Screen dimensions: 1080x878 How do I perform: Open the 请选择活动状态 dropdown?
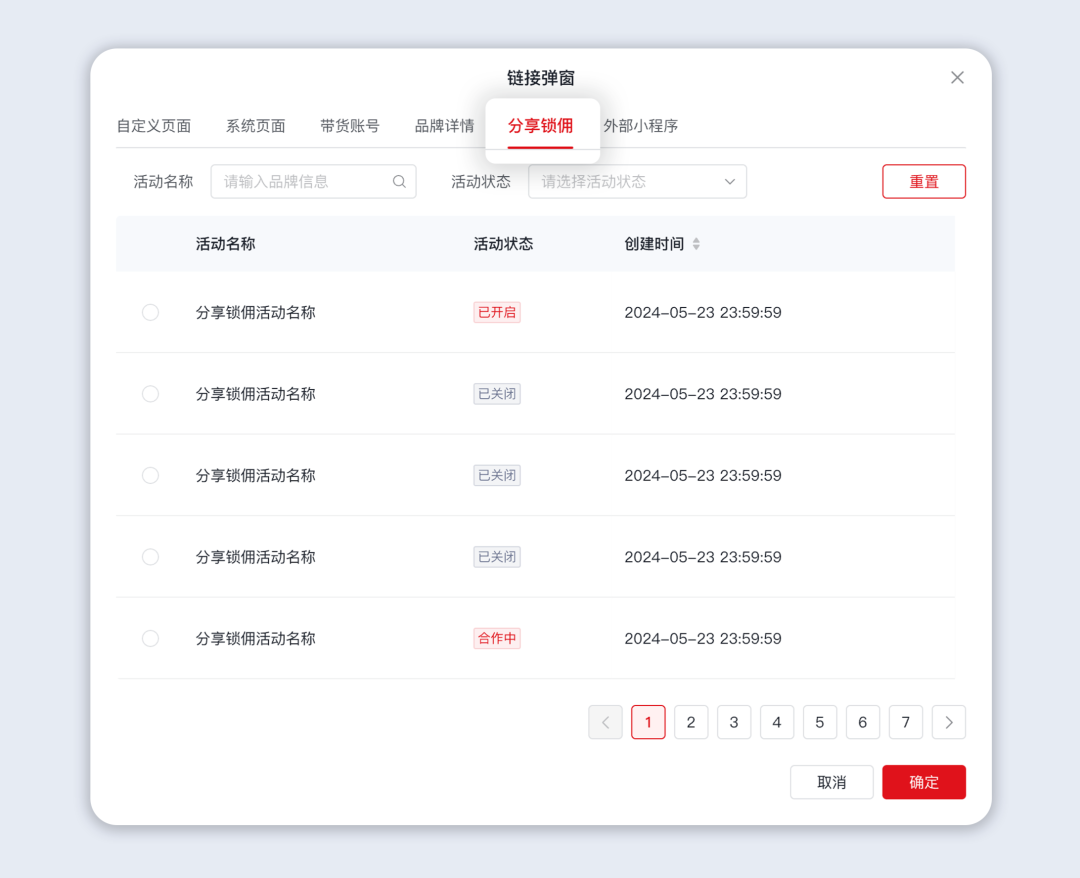click(620, 181)
